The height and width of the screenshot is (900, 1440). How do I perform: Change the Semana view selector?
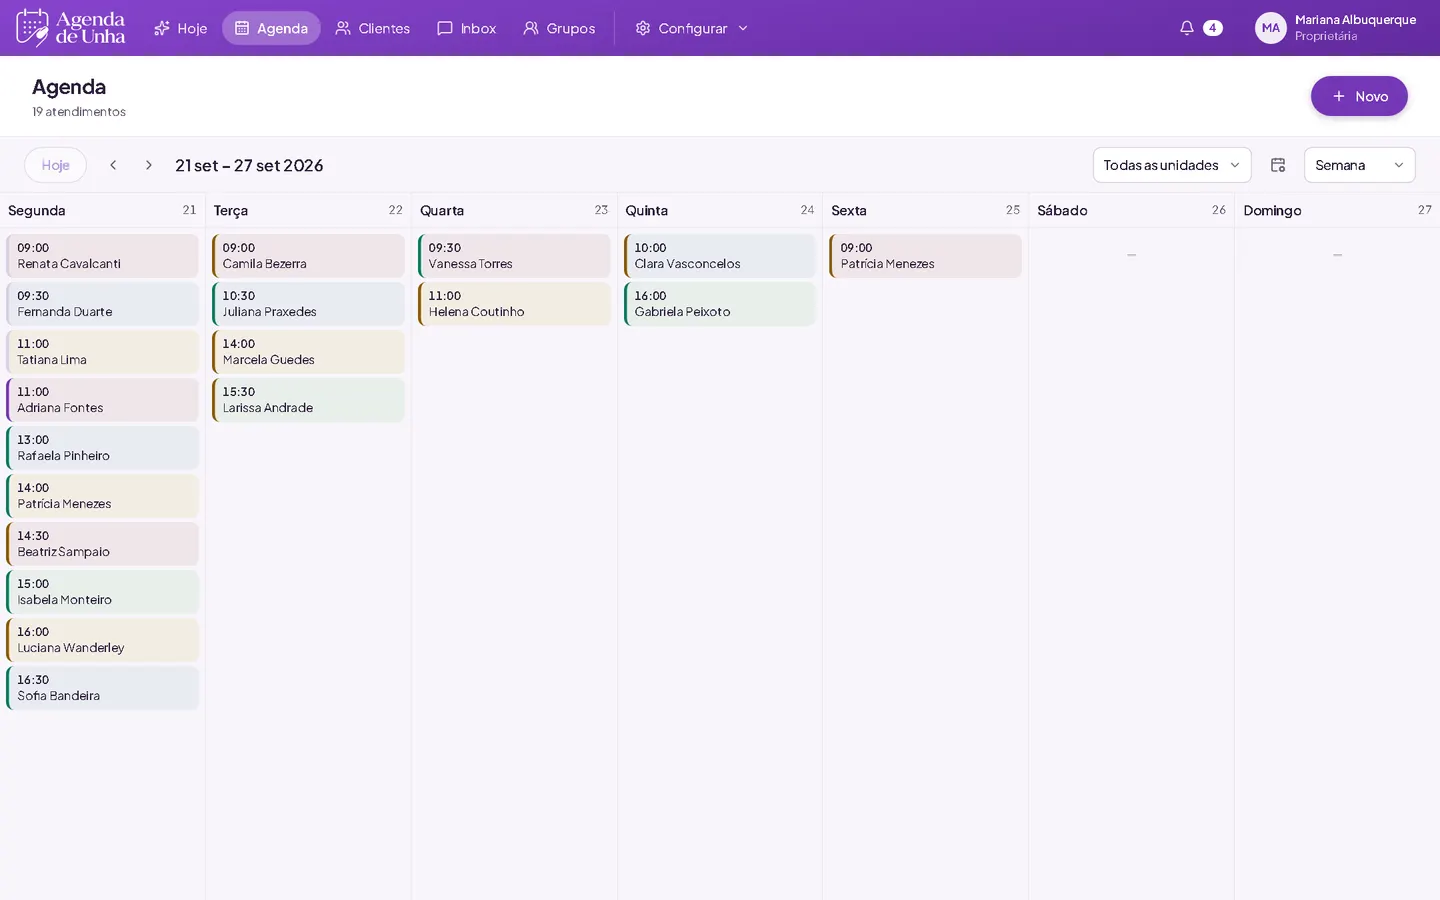pyautogui.click(x=1360, y=165)
